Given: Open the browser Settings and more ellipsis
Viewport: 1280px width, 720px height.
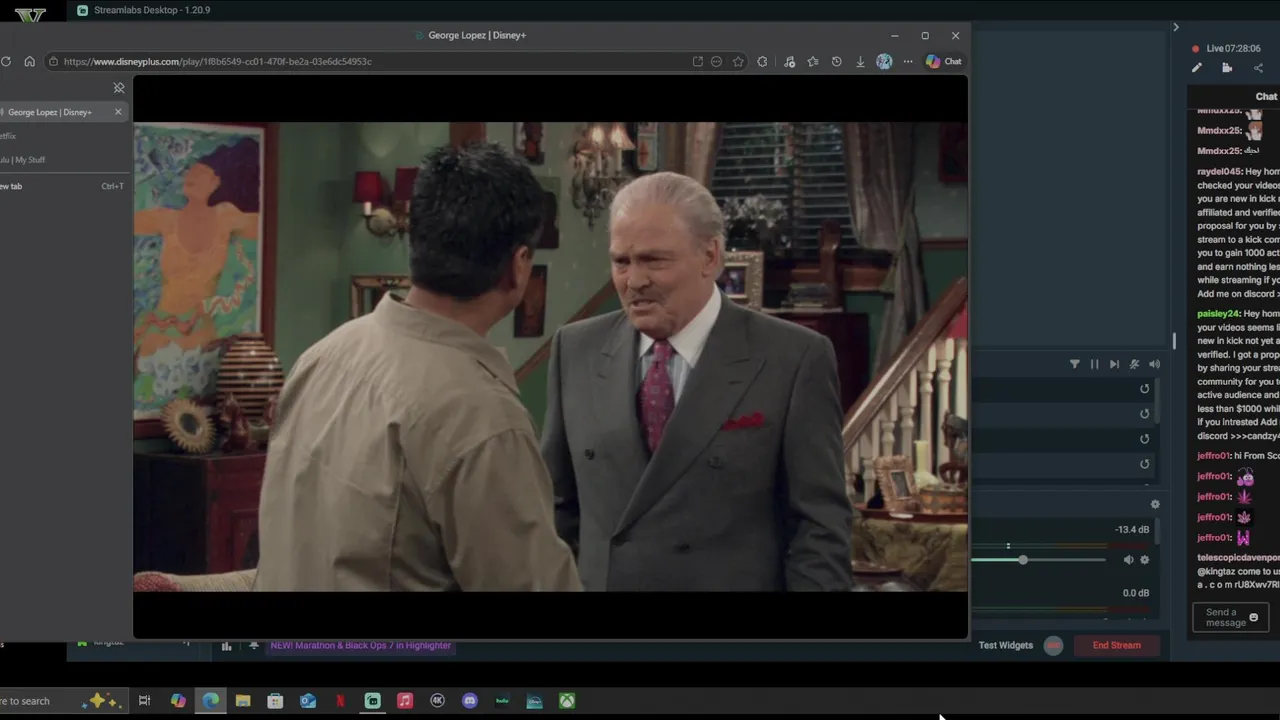Looking at the screenshot, I should pyautogui.click(x=908, y=61).
